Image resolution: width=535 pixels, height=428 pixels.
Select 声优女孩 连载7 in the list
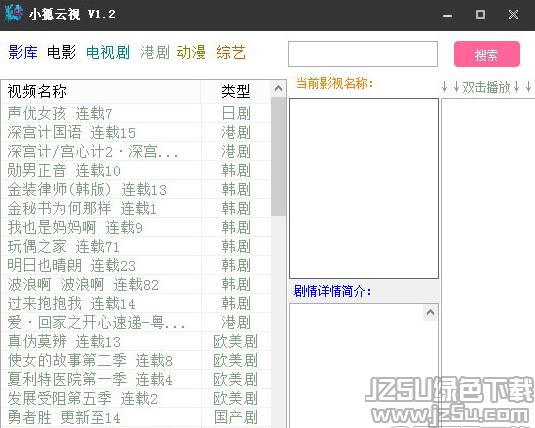point(136,113)
